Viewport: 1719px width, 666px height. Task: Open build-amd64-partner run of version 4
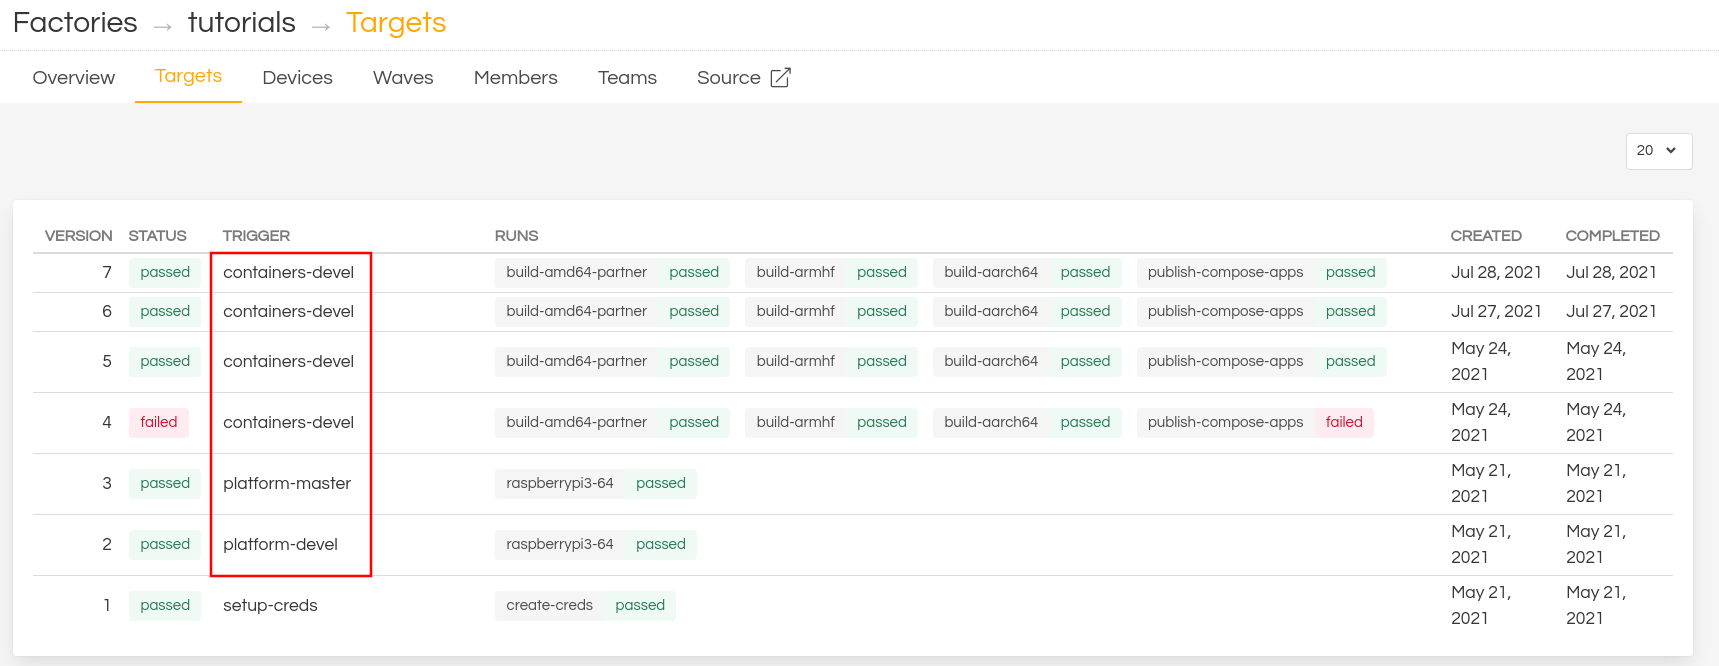pos(612,422)
